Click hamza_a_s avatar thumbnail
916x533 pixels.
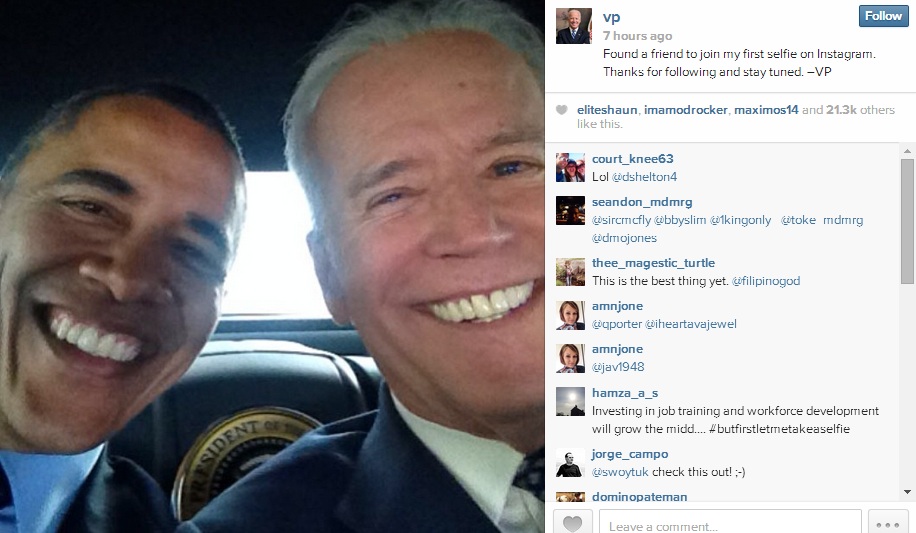[570, 402]
